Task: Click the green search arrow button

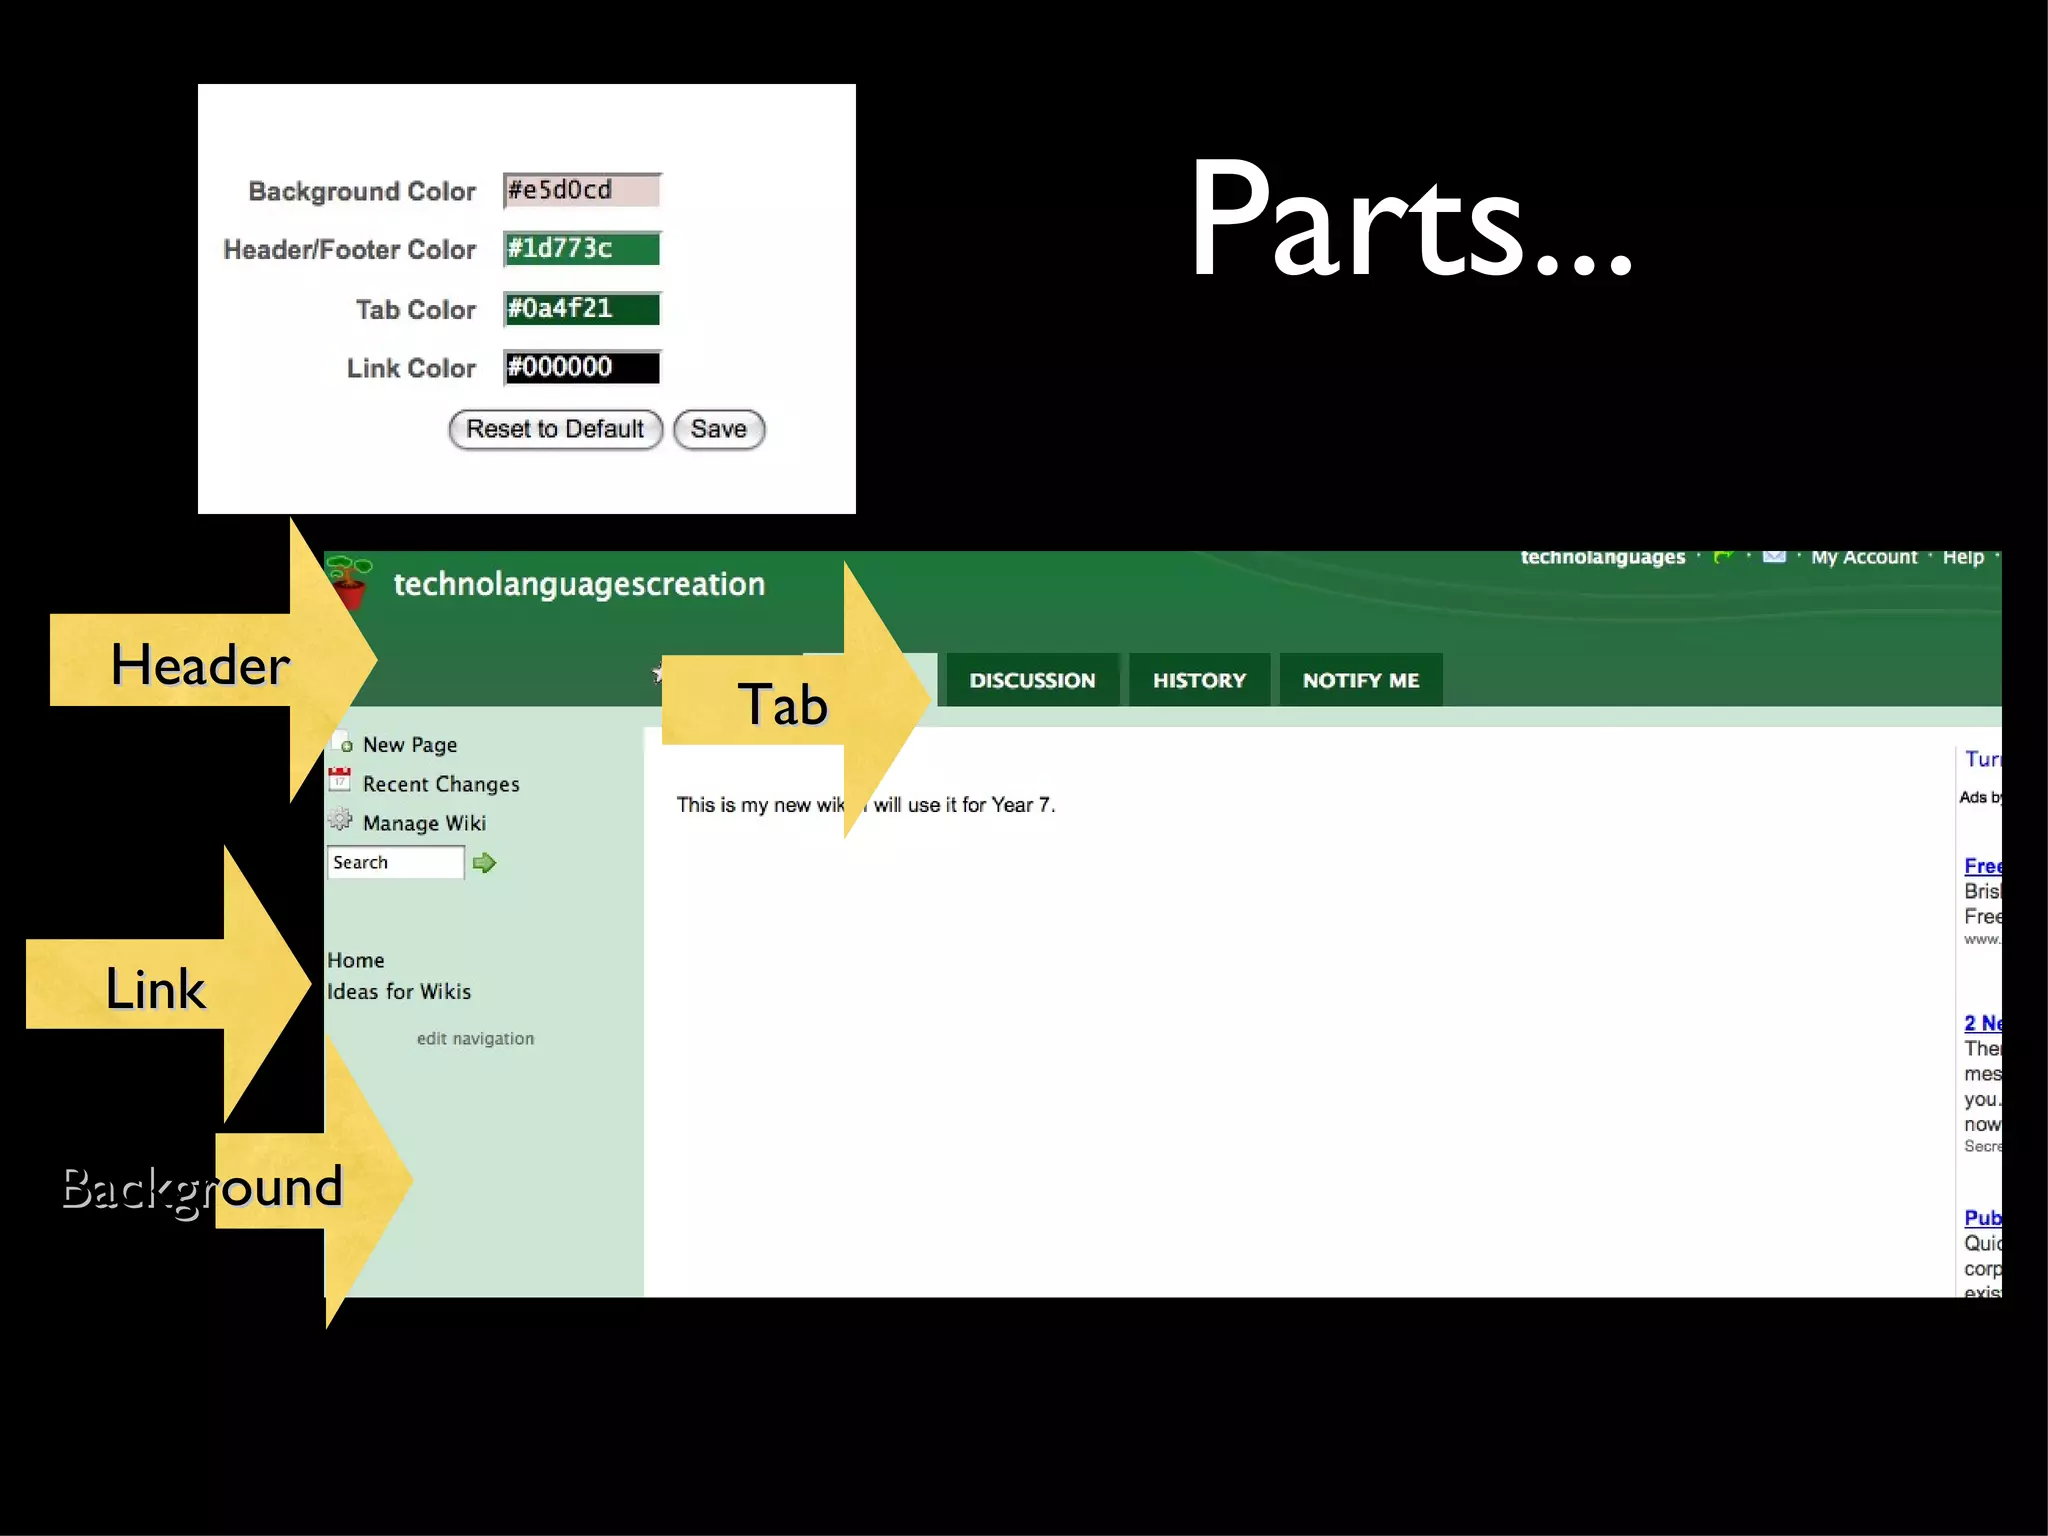Action: 484,863
